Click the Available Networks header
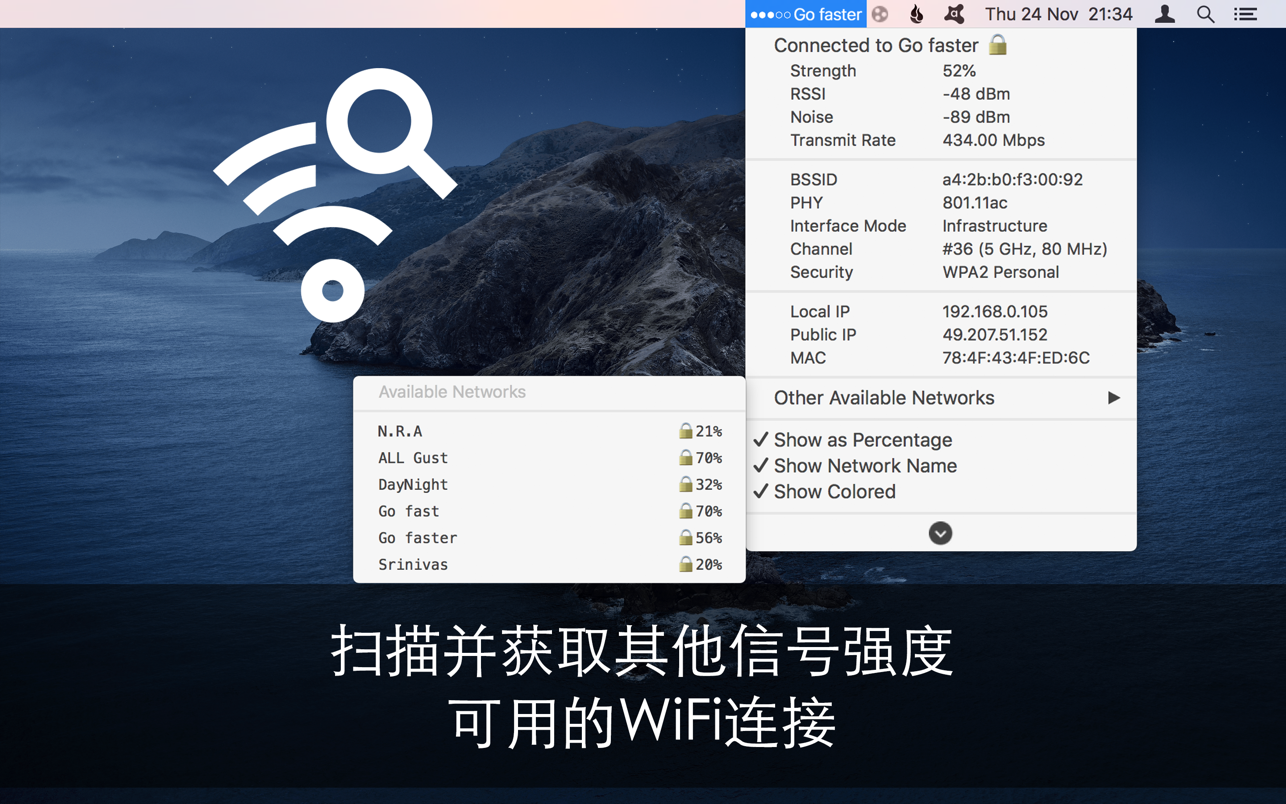 (x=452, y=392)
